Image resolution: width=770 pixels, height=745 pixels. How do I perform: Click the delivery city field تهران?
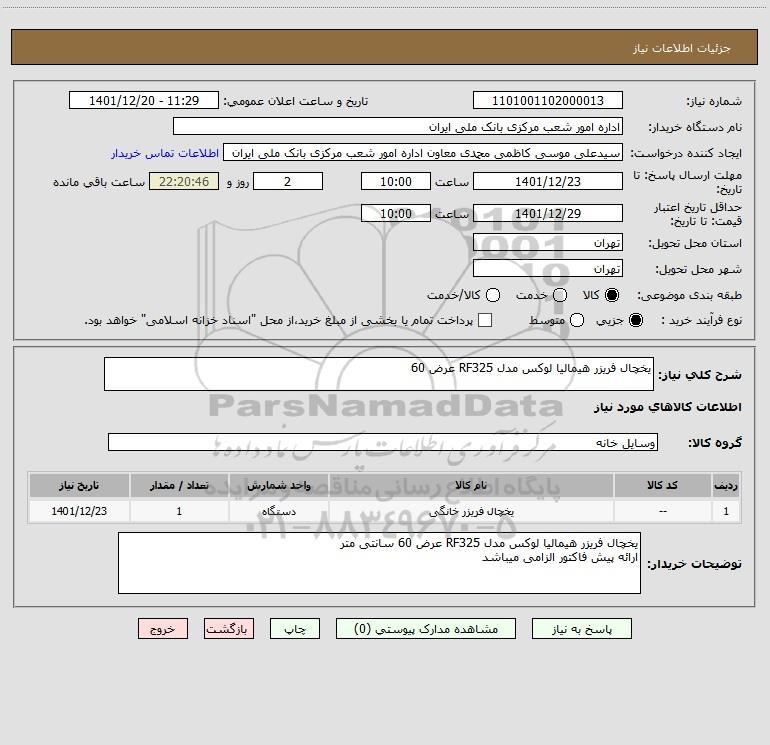tap(548, 269)
